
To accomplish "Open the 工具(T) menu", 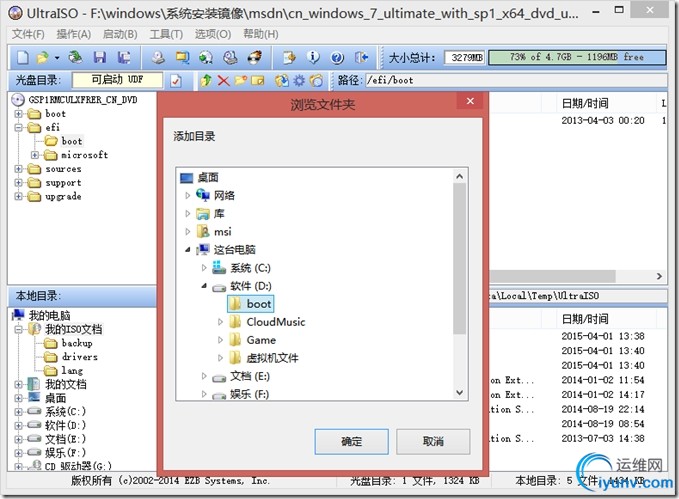I will tap(166, 34).
